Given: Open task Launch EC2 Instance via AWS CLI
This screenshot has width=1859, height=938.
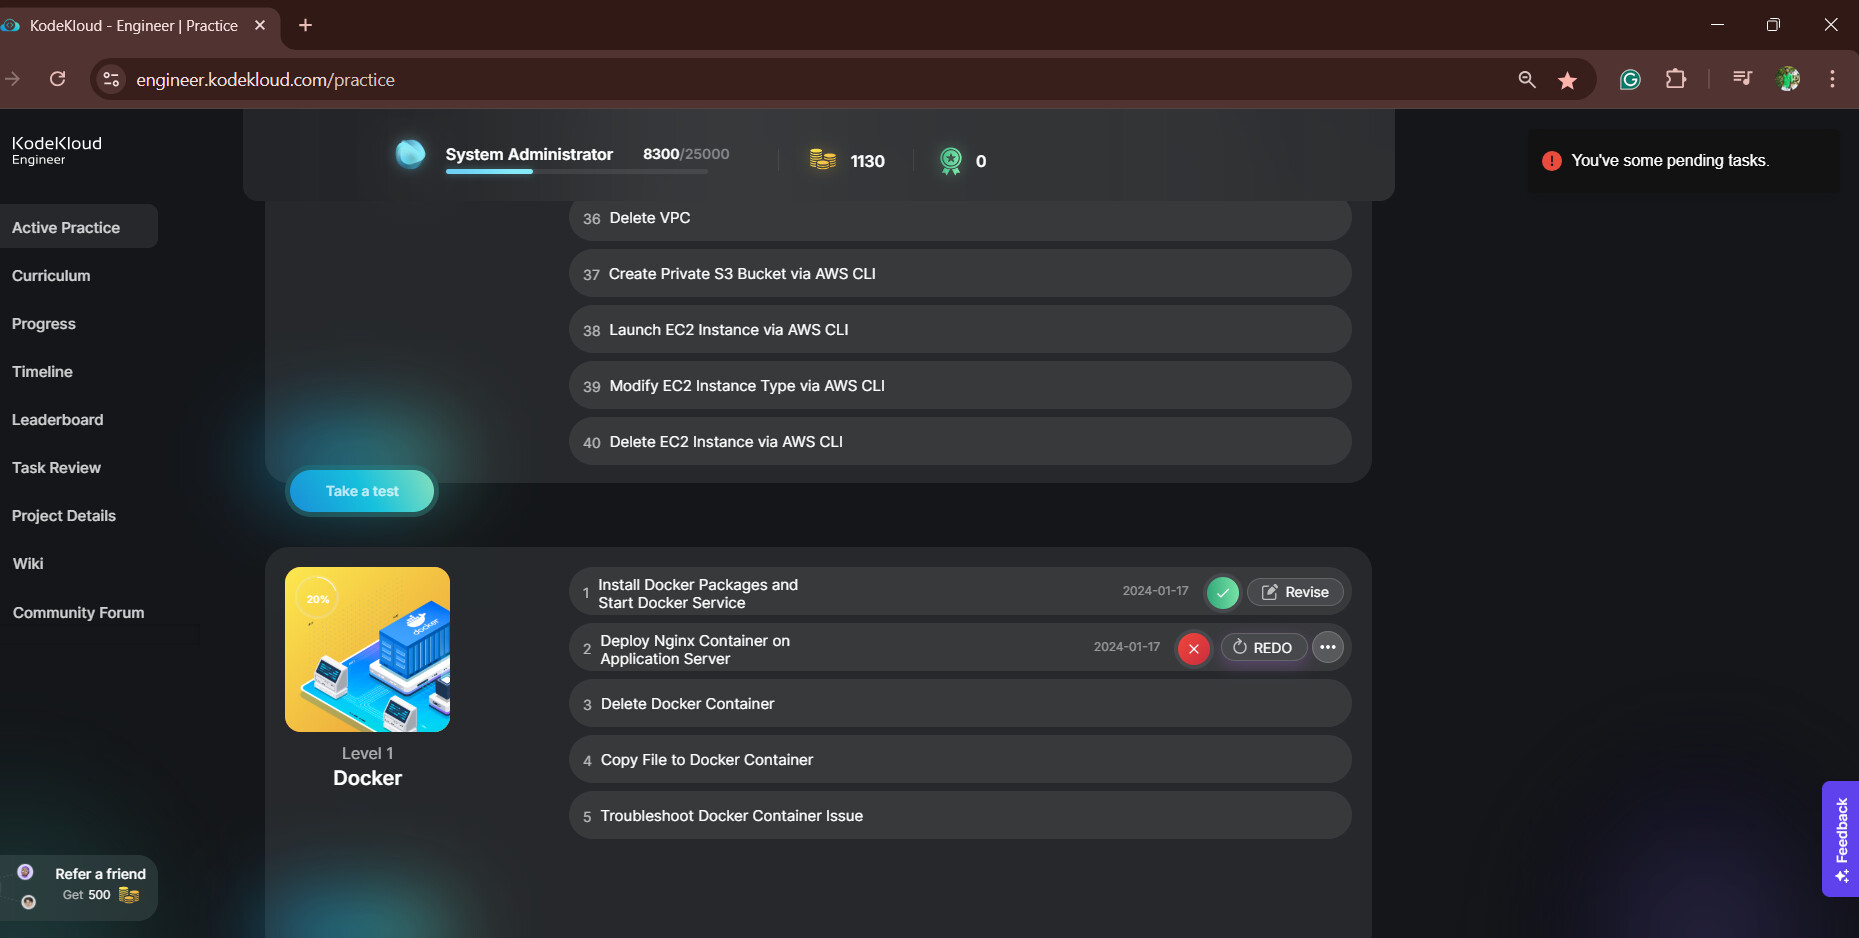Looking at the screenshot, I should click(960, 329).
